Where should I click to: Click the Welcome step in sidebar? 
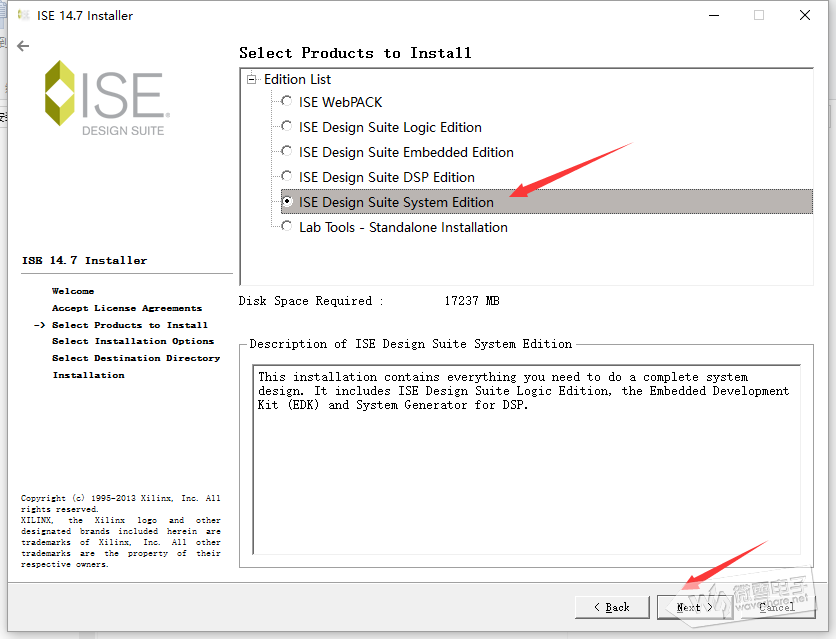73,291
